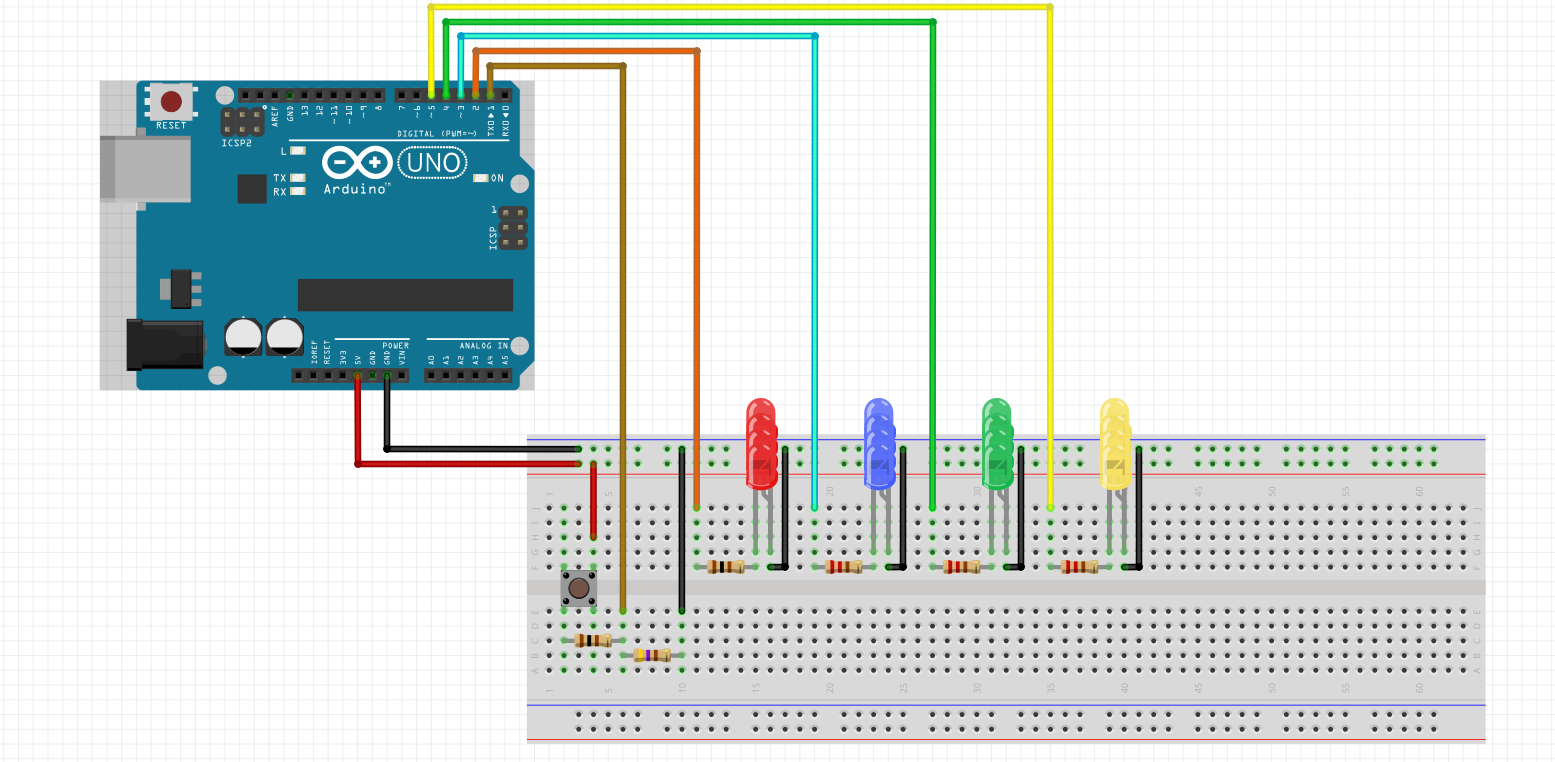
Task: Select the ON indicator LED on board
Action: click(481, 178)
